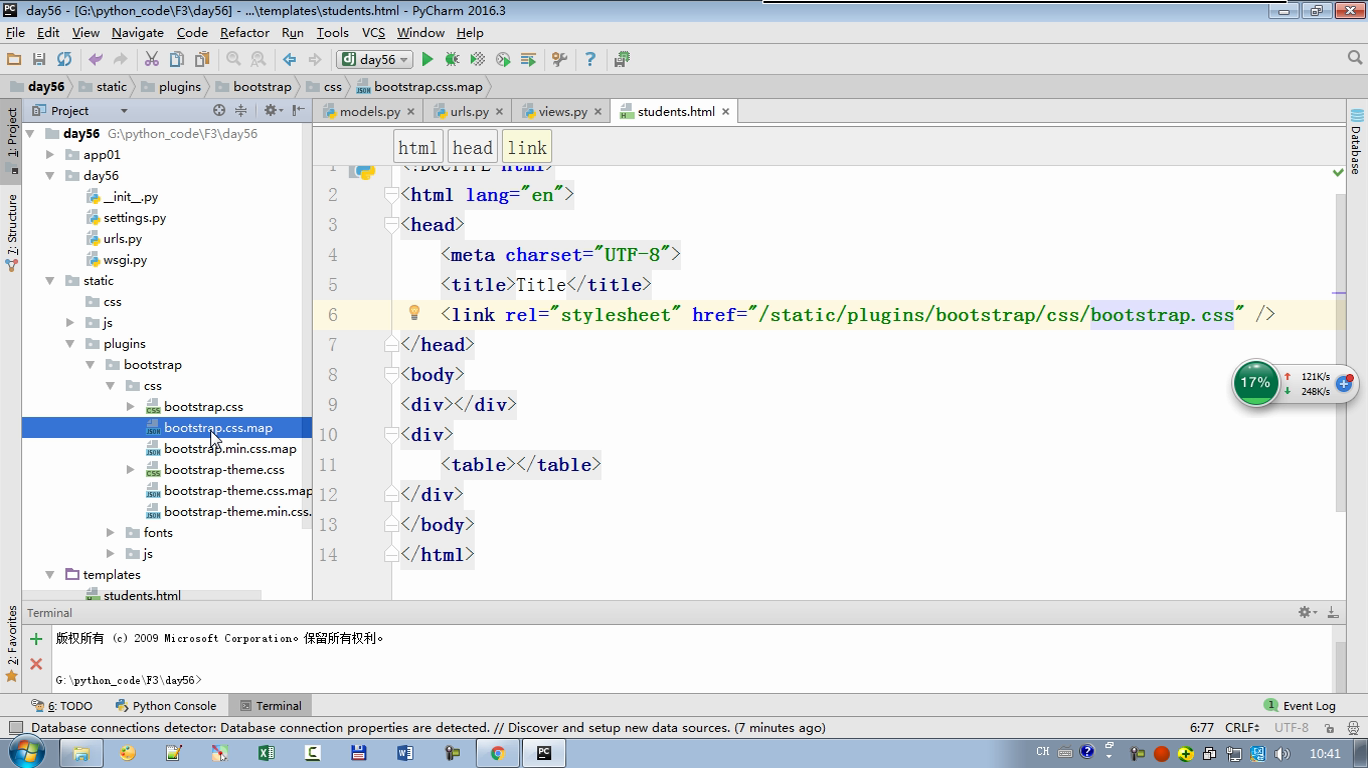Image resolution: width=1368 pixels, height=768 pixels.
Task: Collapse the plugins folder in project tree
Action: click(70, 344)
